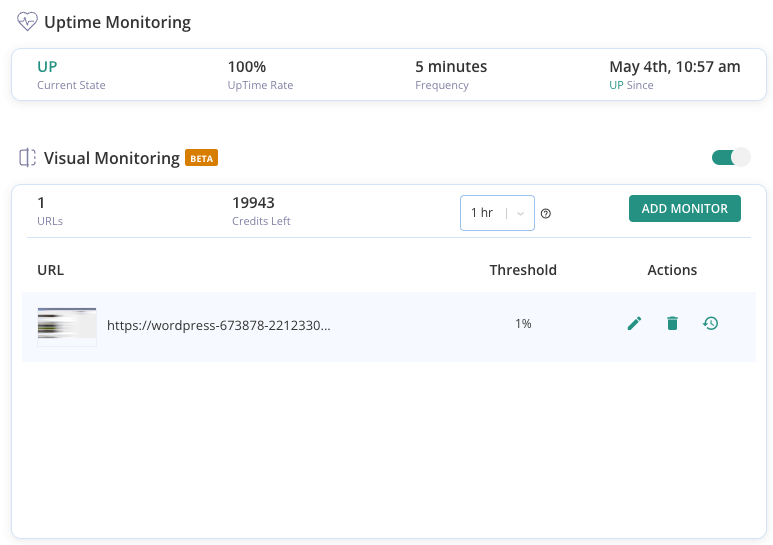Click the Actions column header
Image resolution: width=773 pixels, height=545 pixels.
(672, 270)
